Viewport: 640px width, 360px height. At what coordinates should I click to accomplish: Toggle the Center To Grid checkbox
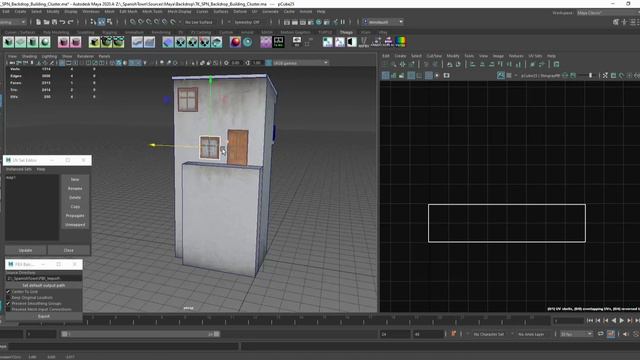(x=8, y=292)
